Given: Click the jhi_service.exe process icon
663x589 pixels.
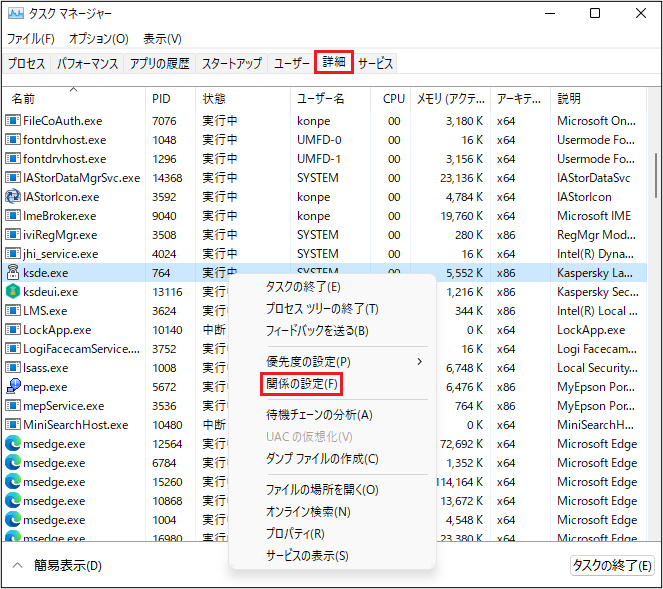Looking at the screenshot, I should [x=13, y=254].
